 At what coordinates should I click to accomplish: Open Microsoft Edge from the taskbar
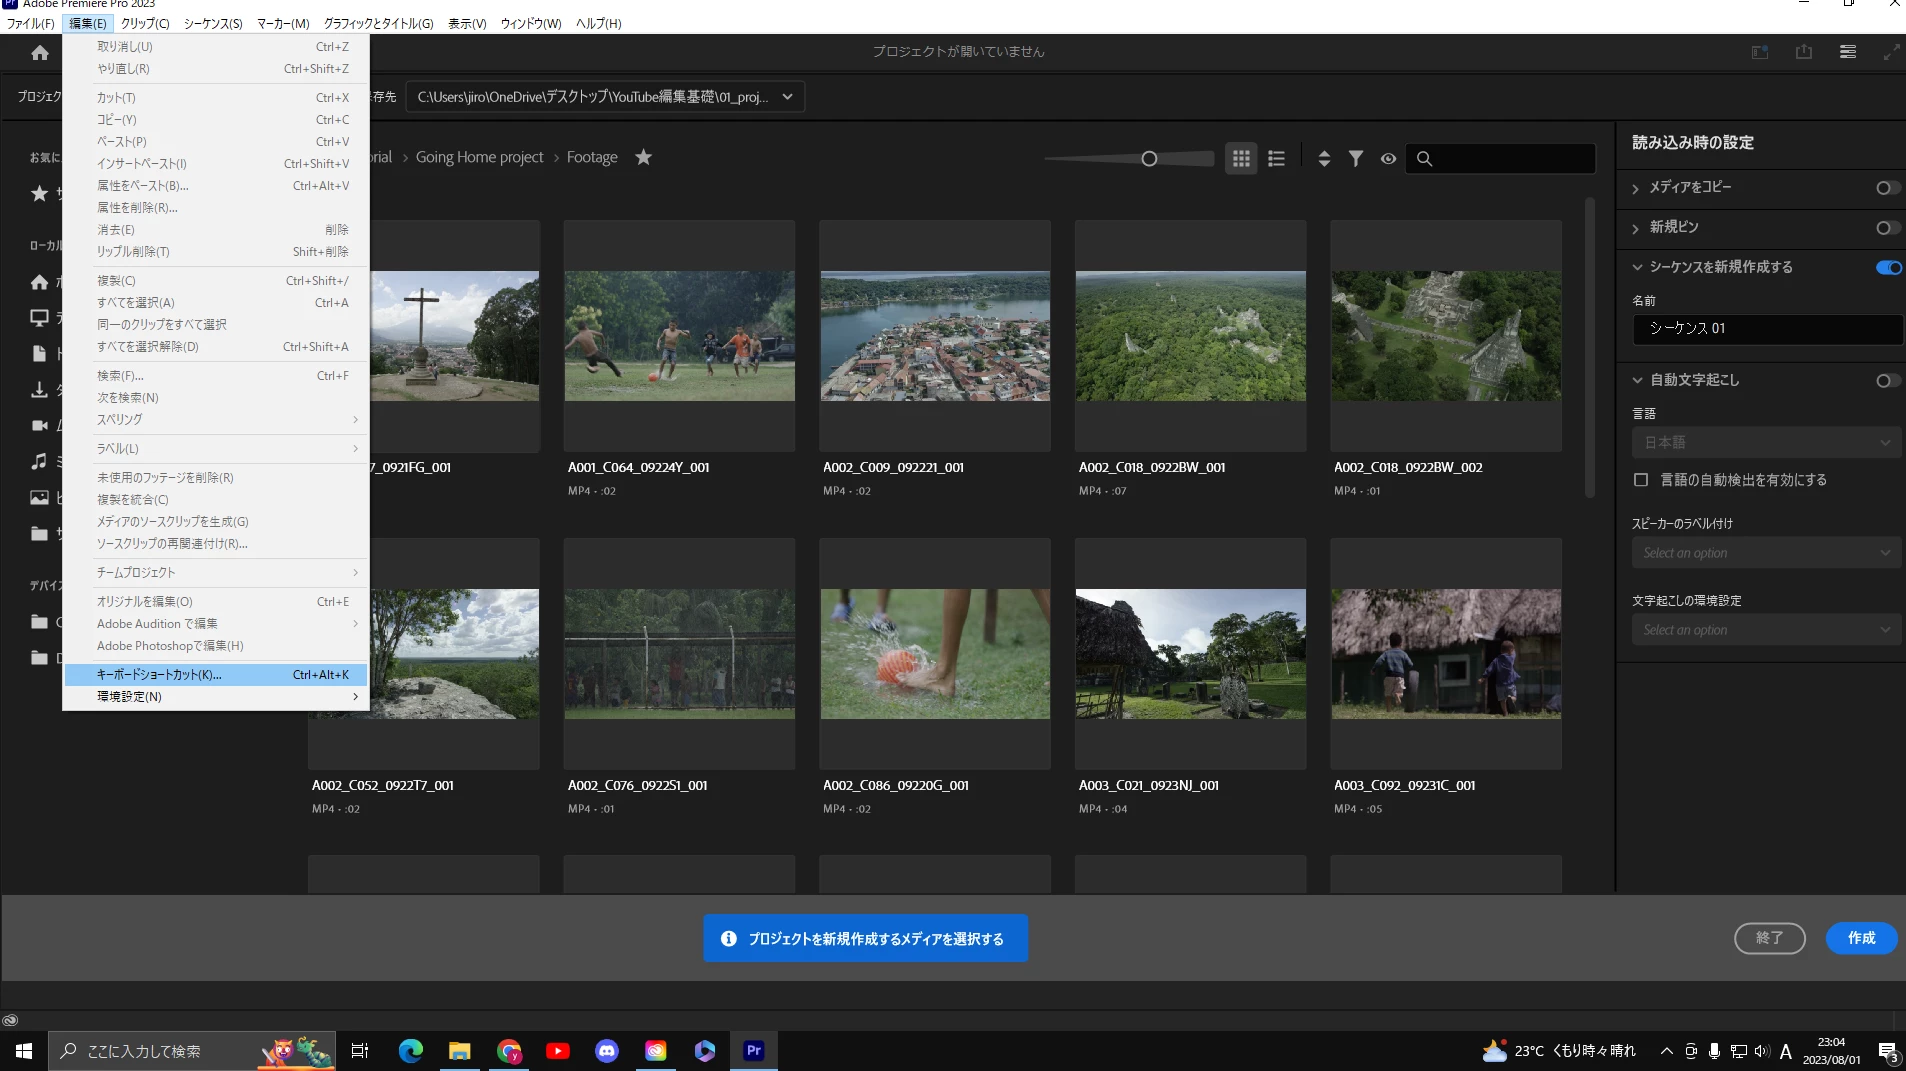tap(411, 1051)
